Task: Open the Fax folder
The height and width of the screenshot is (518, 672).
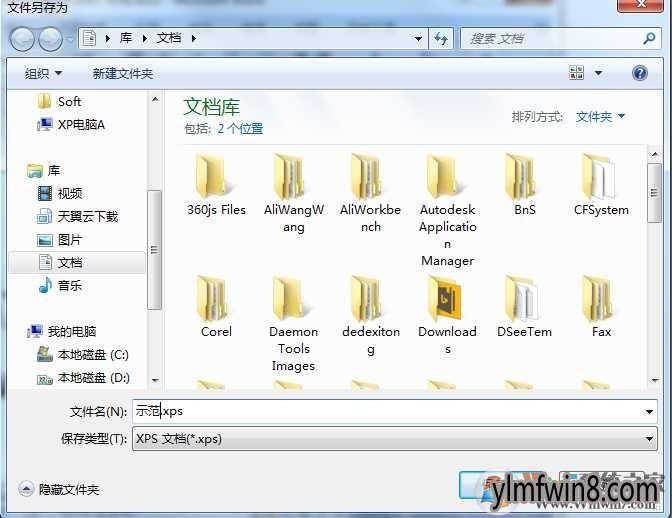Action: [x=601, y=307]
